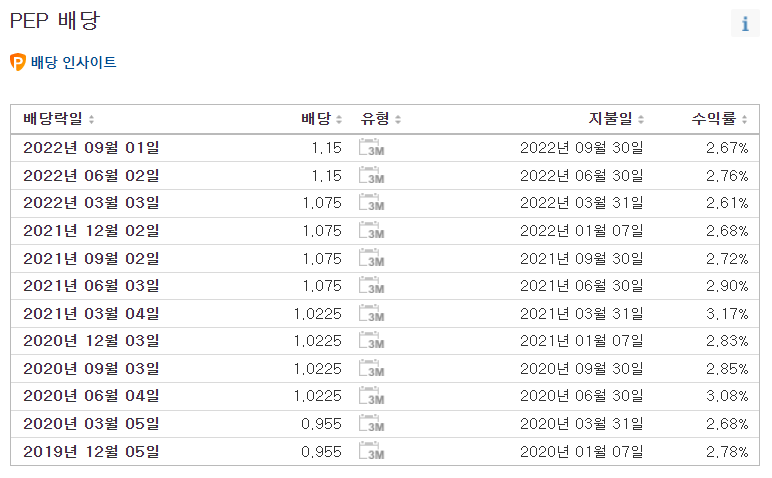
Task: Open the 배당 인사이트 link
Action: (73, 62)
